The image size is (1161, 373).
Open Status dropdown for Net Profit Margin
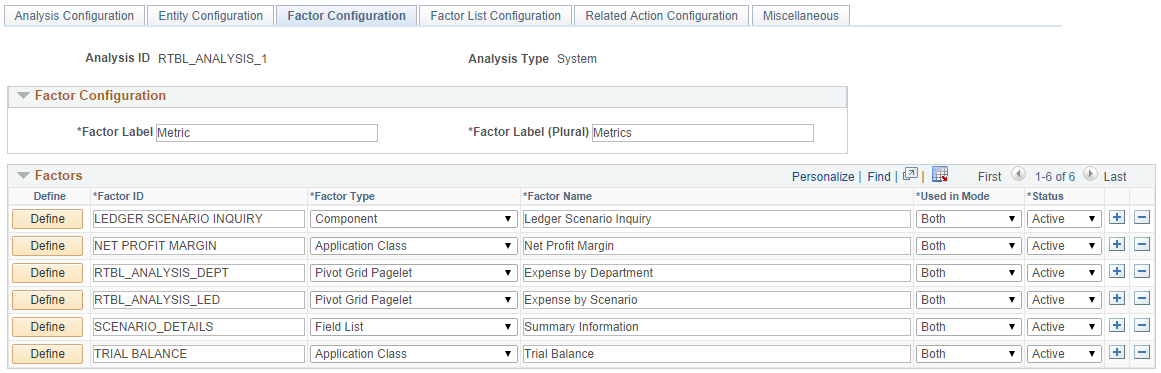click(x=1064, y=246)
